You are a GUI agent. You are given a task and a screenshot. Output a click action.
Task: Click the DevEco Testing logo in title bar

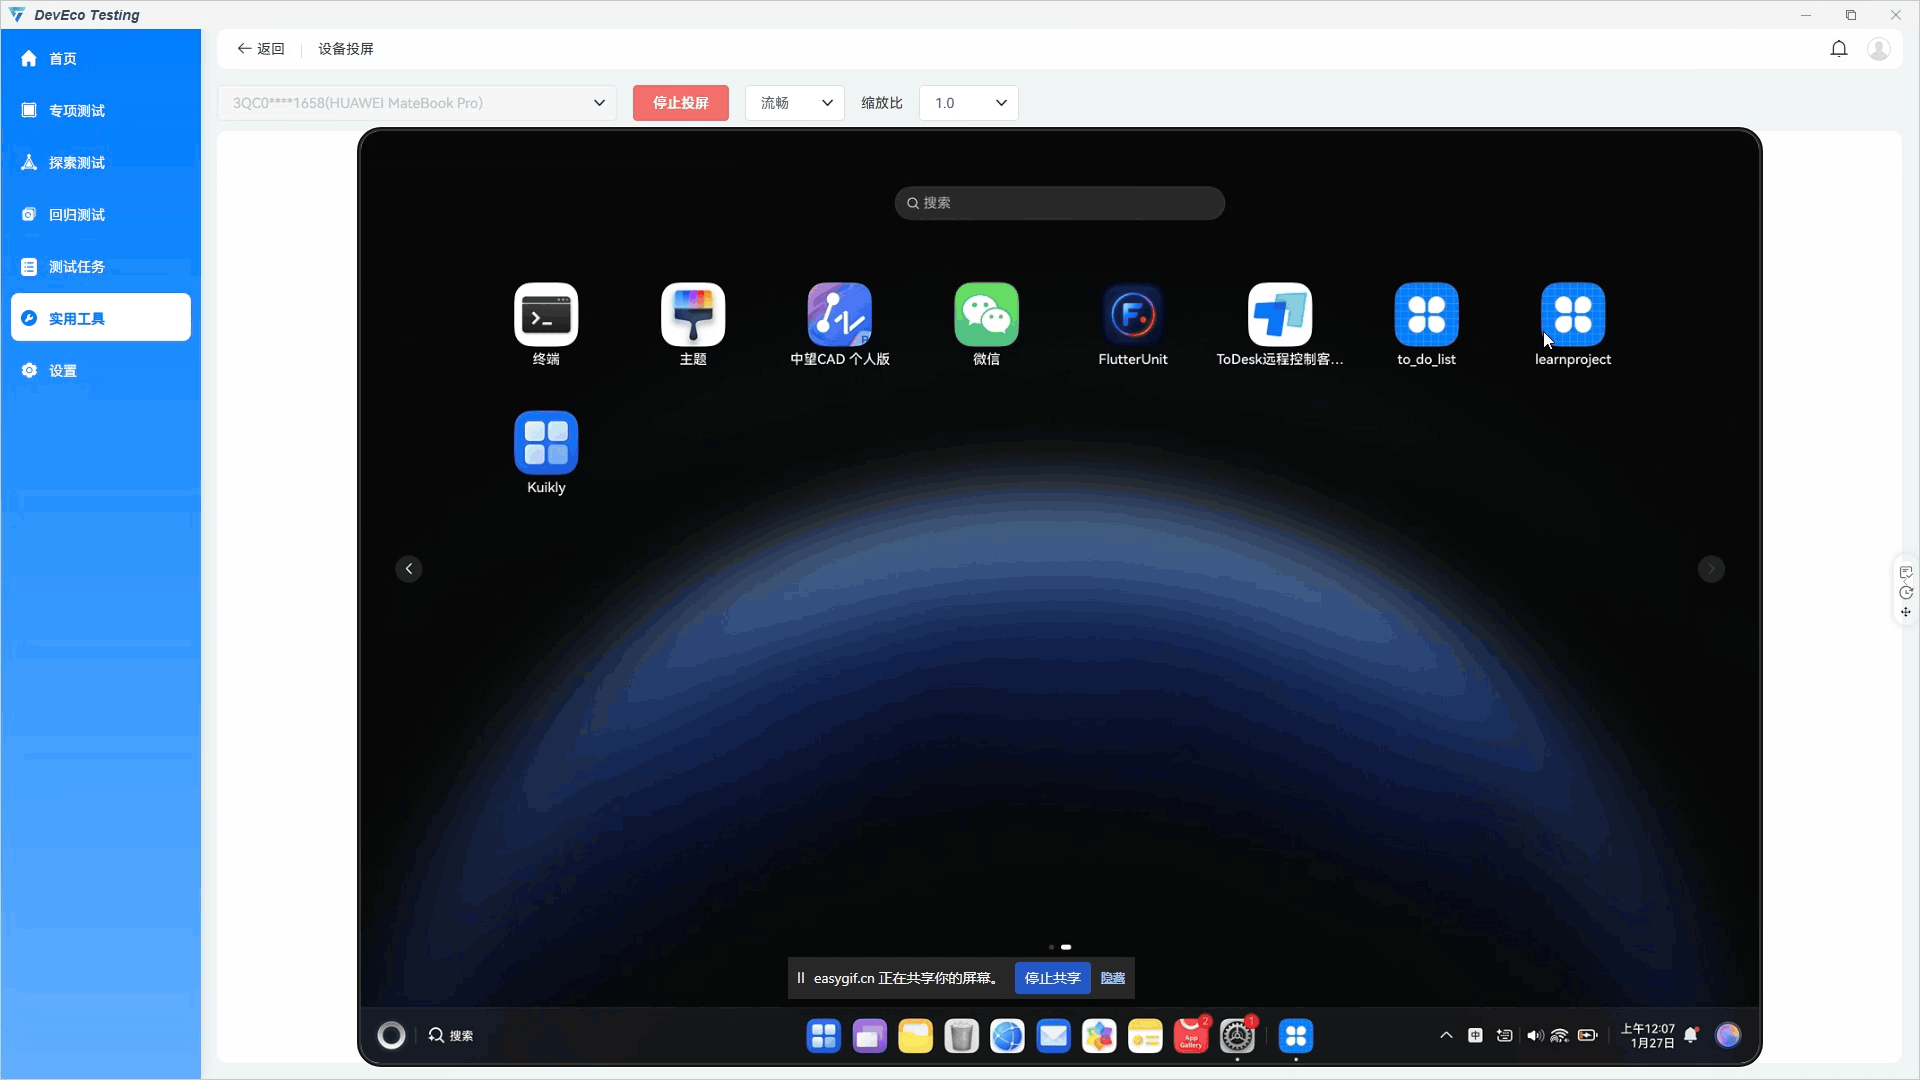tap(17, 15)
